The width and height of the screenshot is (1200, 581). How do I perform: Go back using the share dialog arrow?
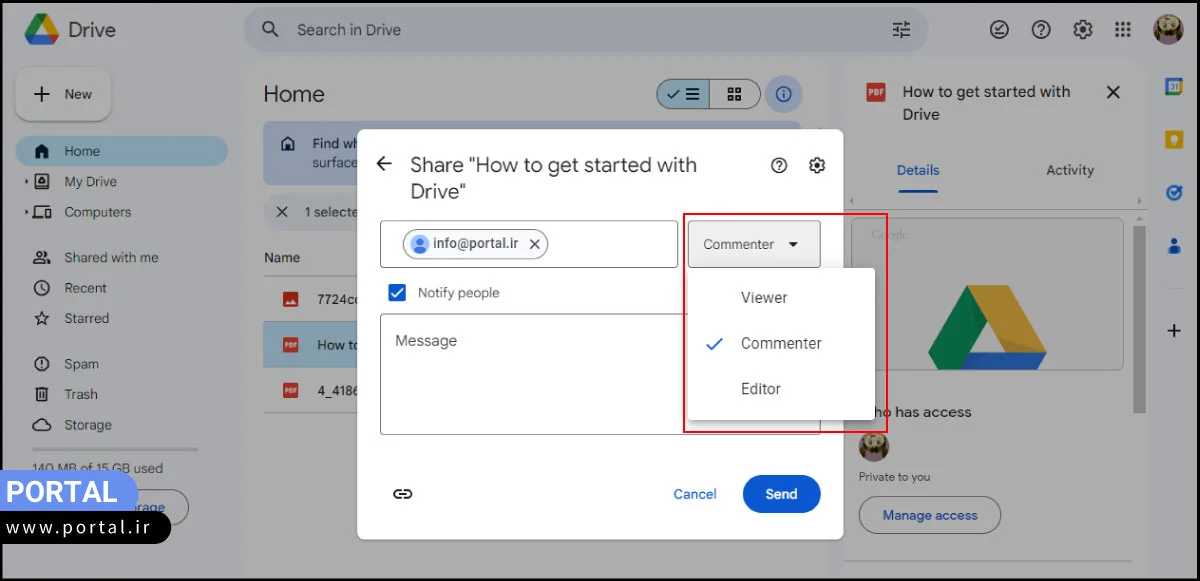pos(384,164)
